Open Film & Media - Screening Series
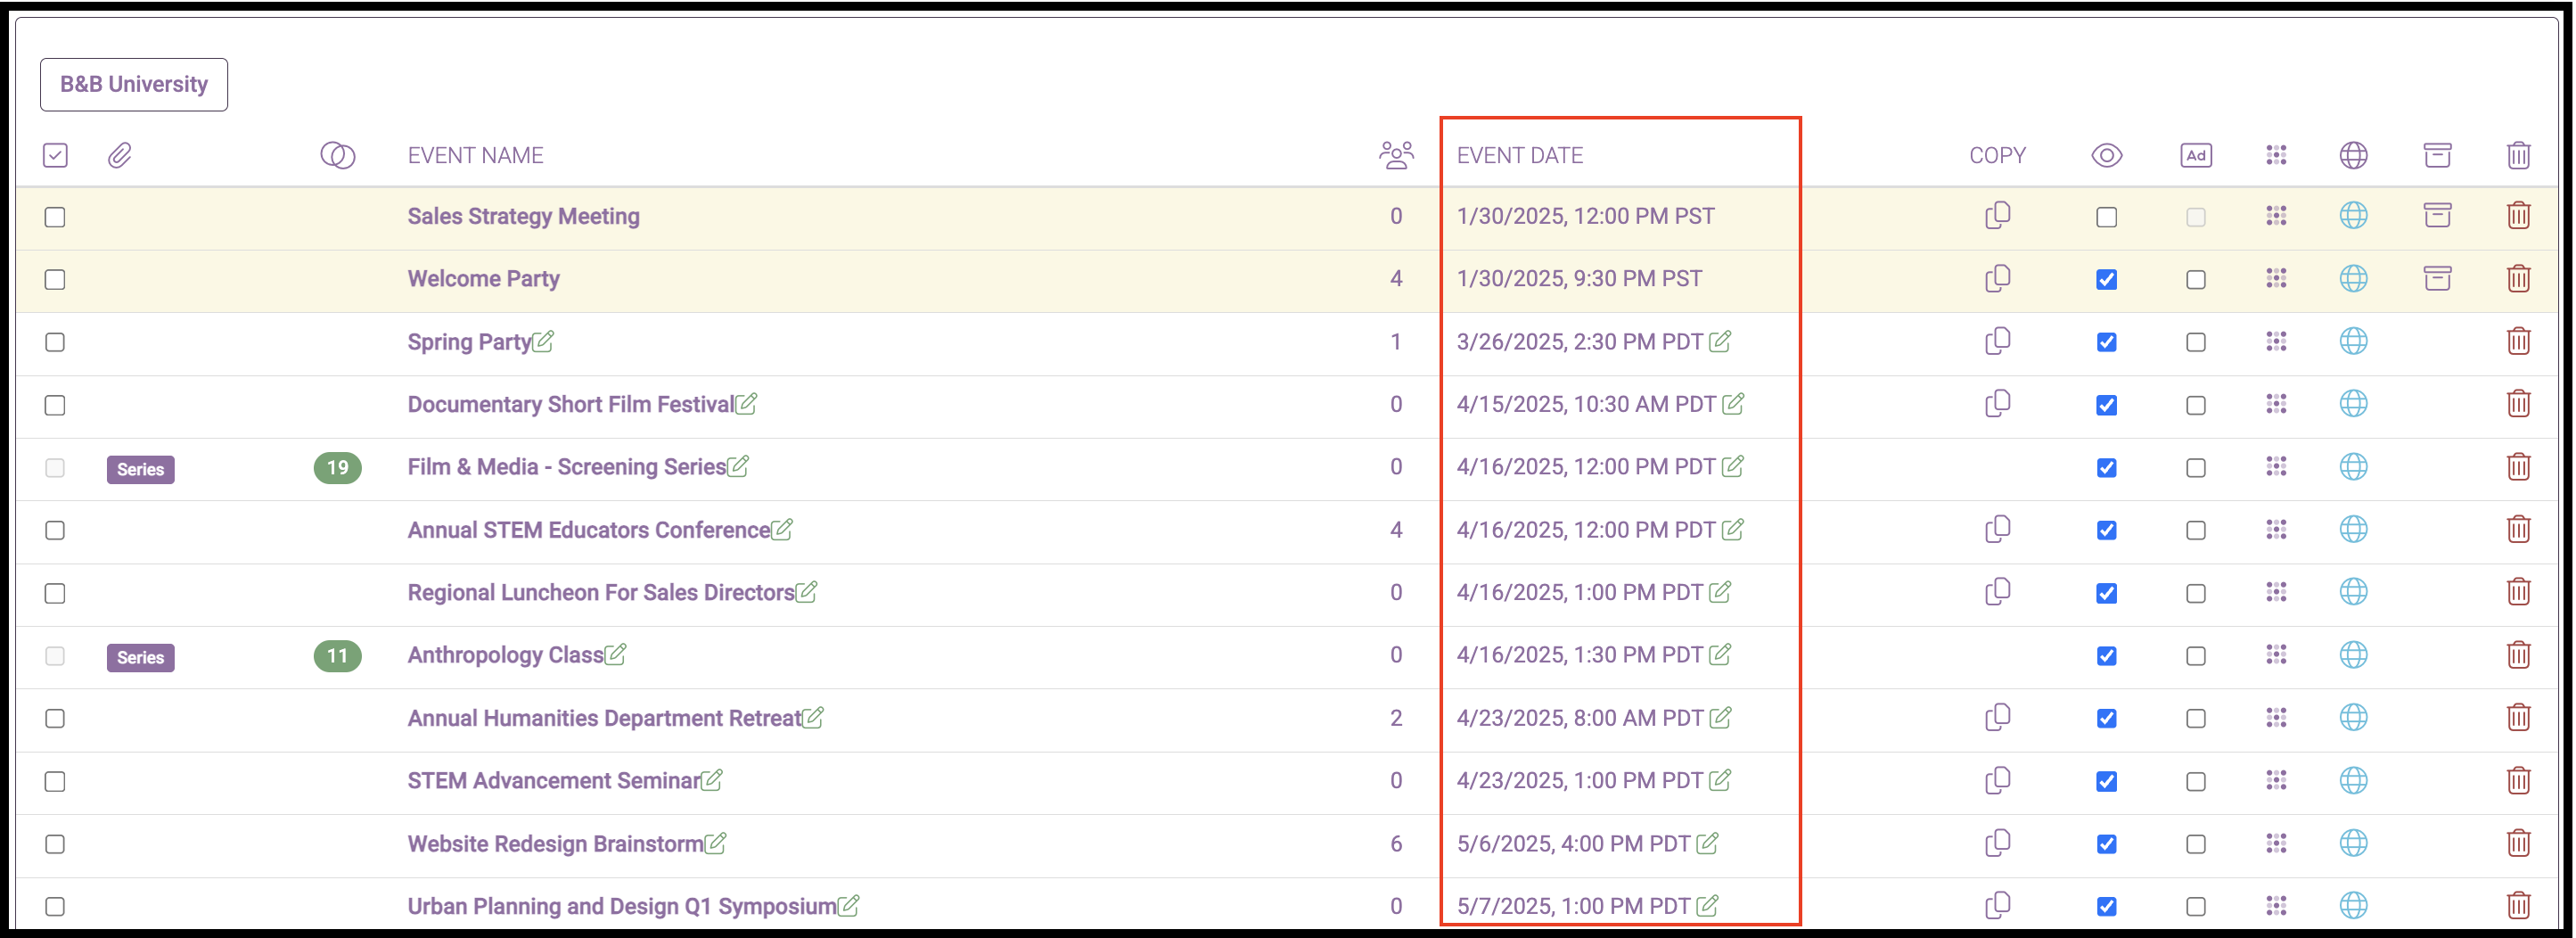The height and width of the screenshot is (938, 2576). click(x=566, y=467)
